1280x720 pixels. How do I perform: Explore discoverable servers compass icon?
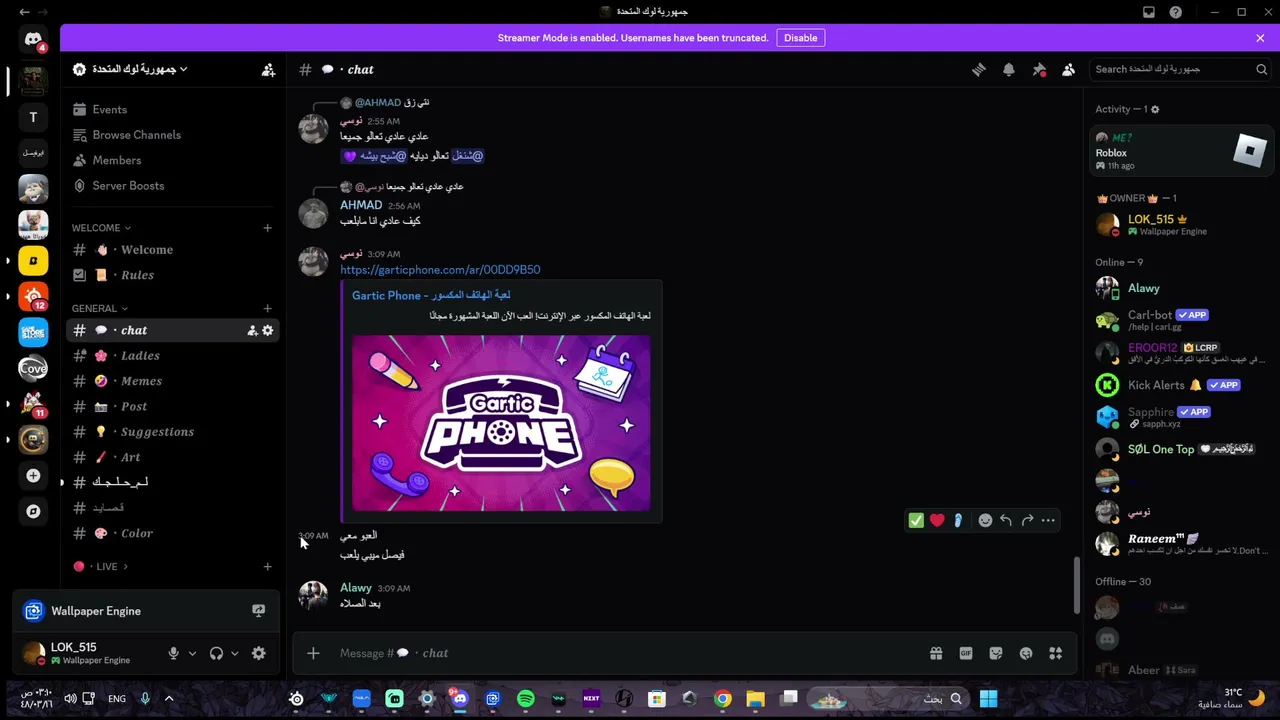click(x=33, y=512)
